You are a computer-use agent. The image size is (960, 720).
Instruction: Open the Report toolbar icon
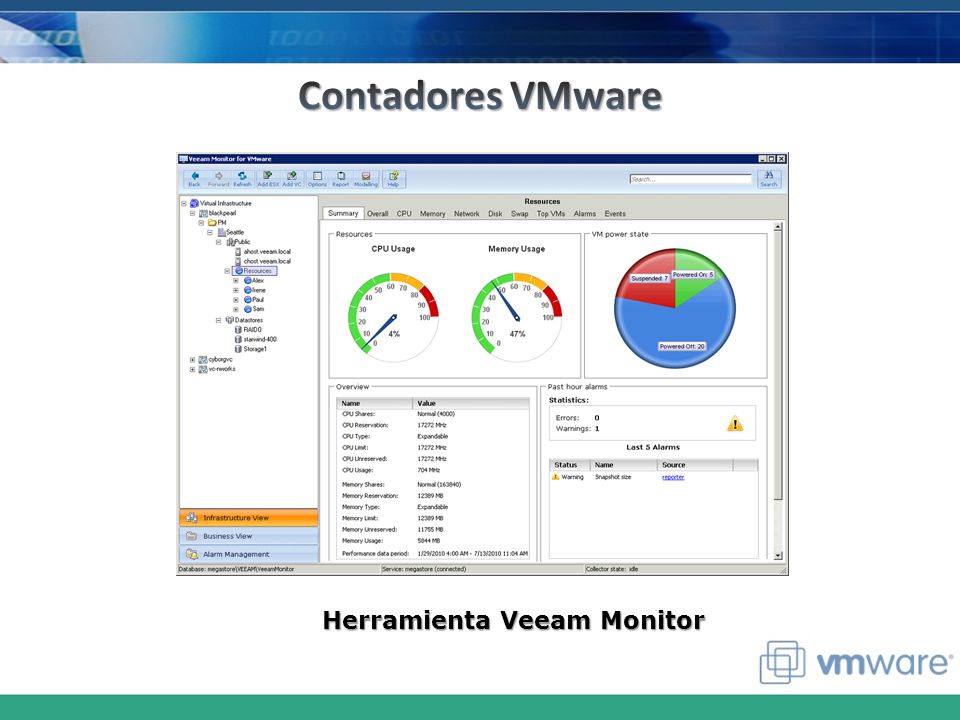(340, 179)
